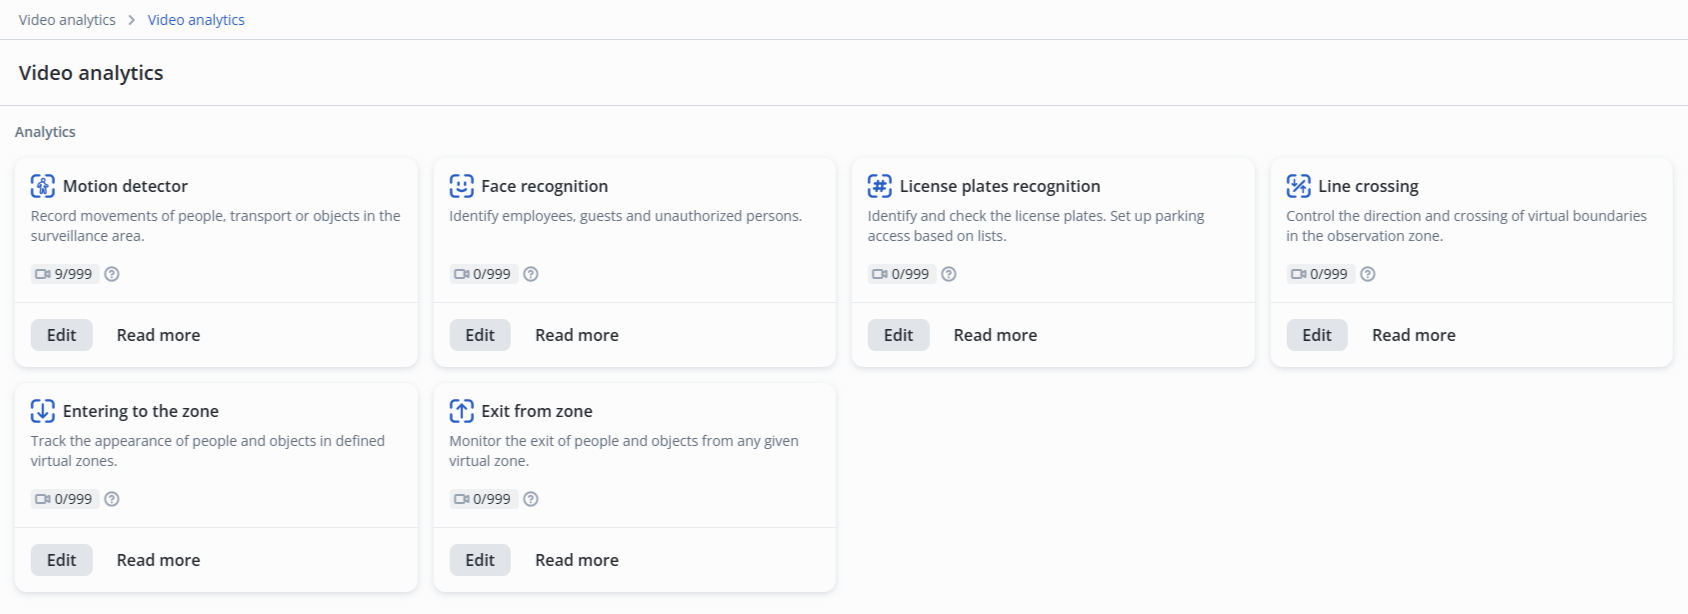The height and width of the screenshot is (614, 1688).
Task: Show help icon beside Line crossing count
Action: coord(1368,274)
